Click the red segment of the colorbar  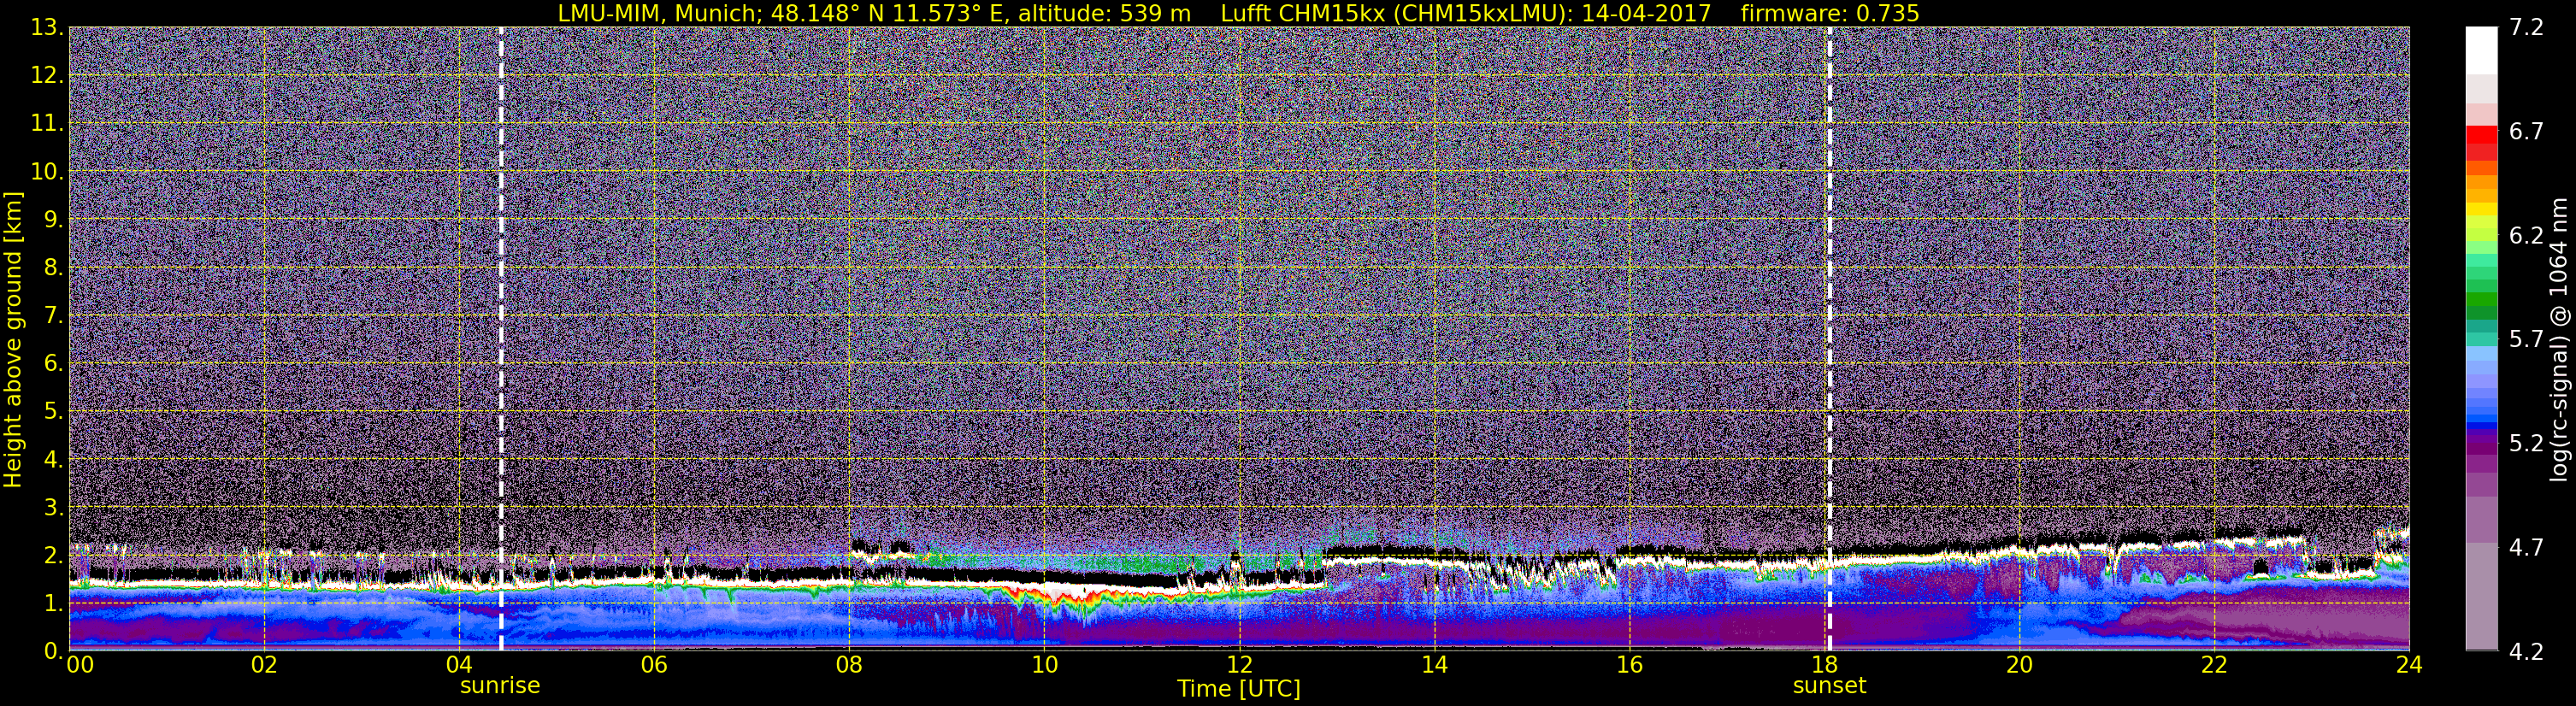click(x=2481, y=134)
